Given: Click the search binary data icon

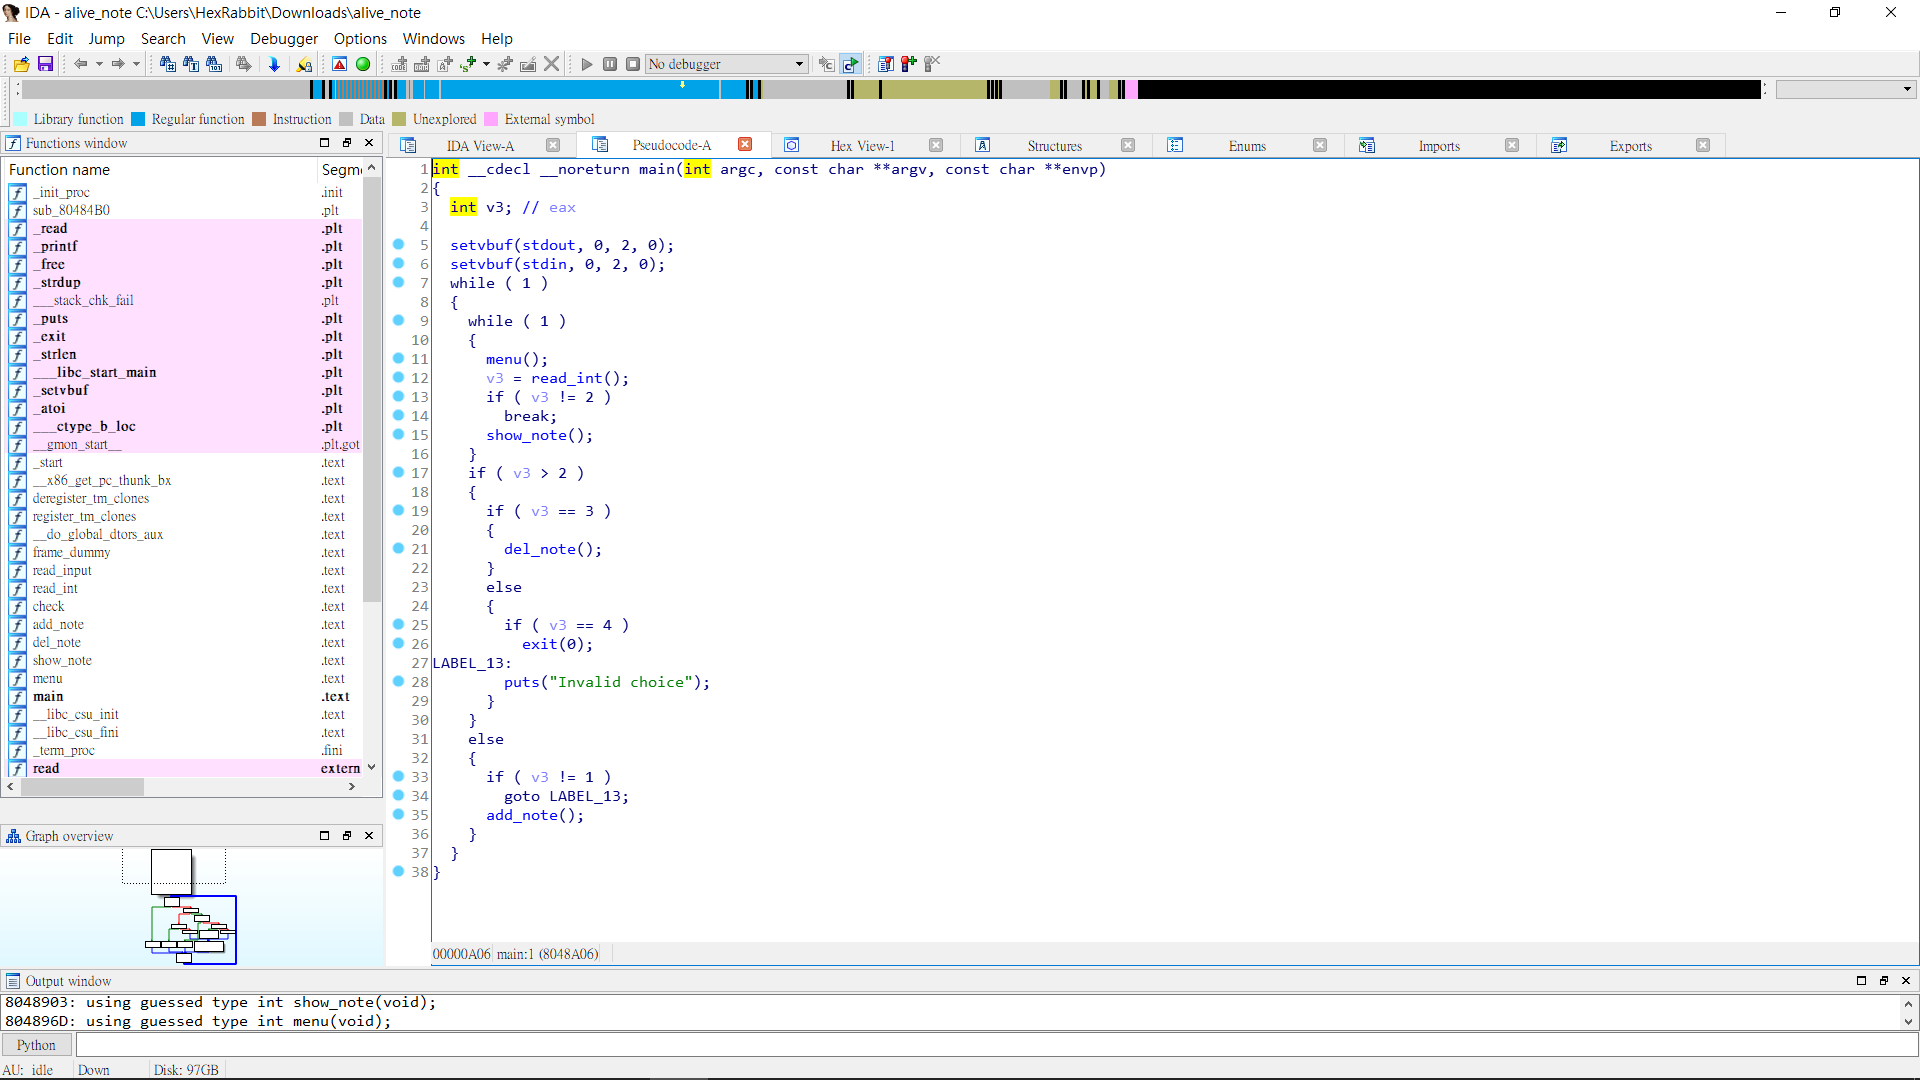Looking at the screenshot, I should pos(214,64).
